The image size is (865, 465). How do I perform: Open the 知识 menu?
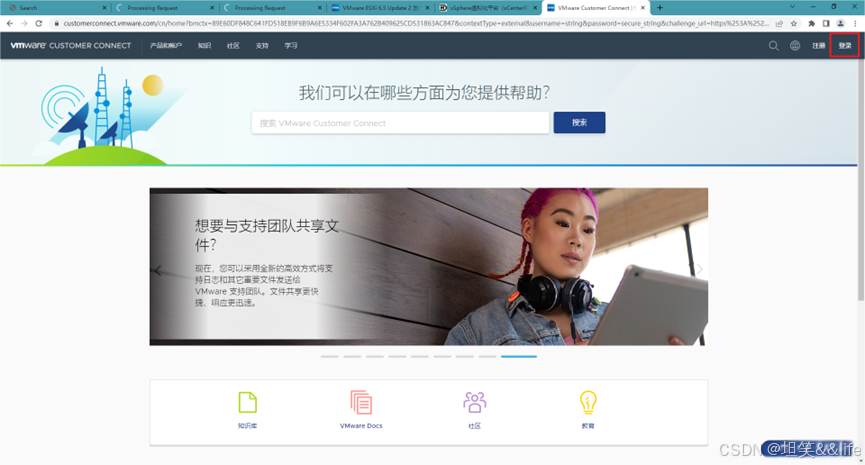pyautogui.click(x=204, y=46)
